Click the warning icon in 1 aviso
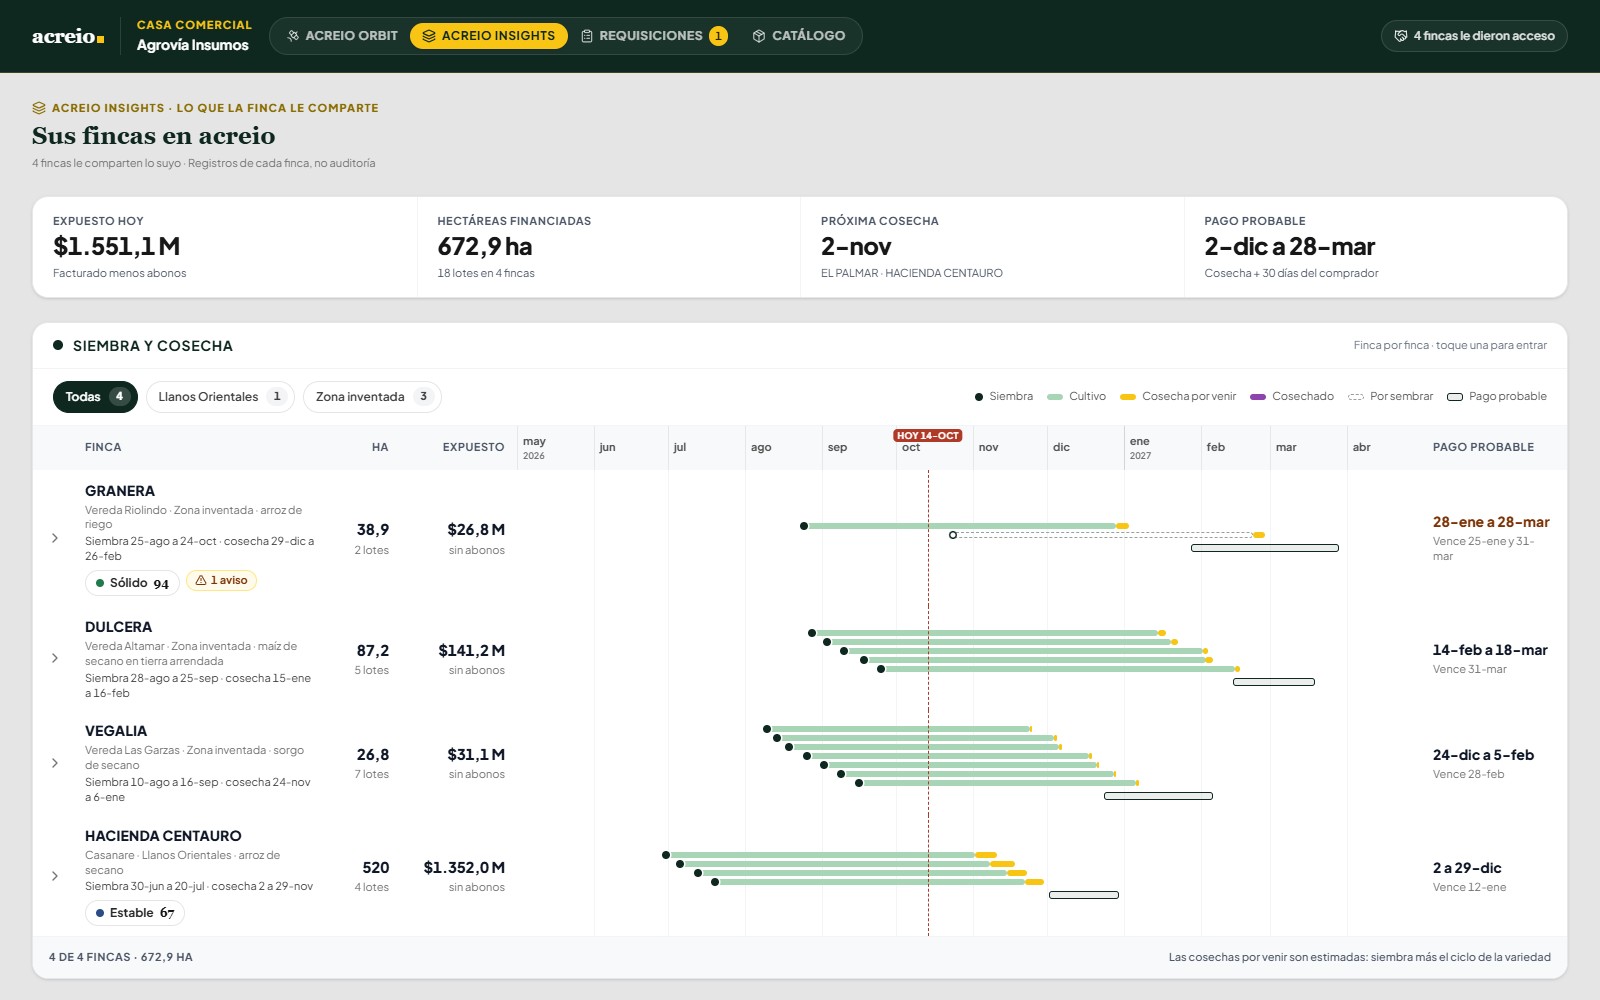Image resolution: width=1600 pixels, height=1000 pixels. [201, 580]
